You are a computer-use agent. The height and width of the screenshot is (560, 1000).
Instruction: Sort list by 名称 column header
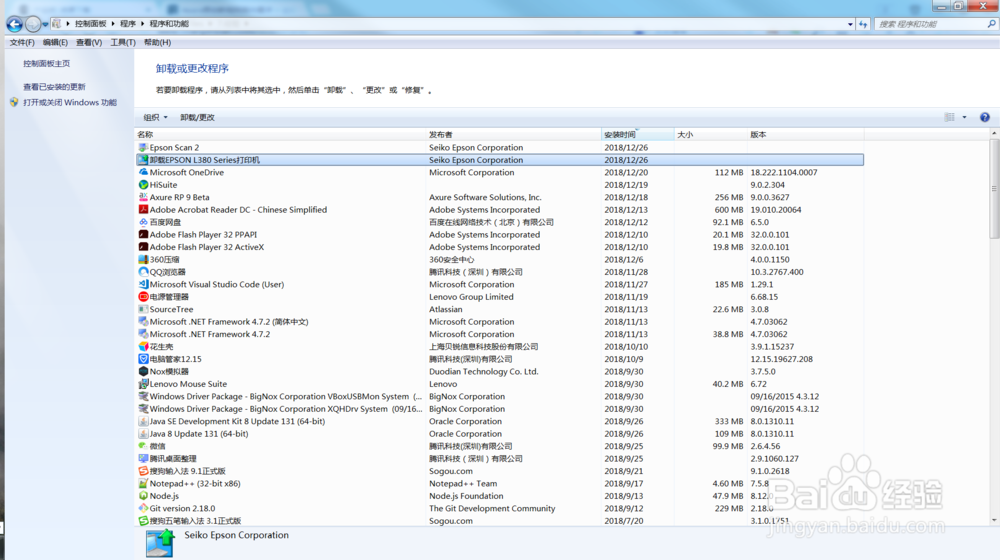(x=280, y=135)
